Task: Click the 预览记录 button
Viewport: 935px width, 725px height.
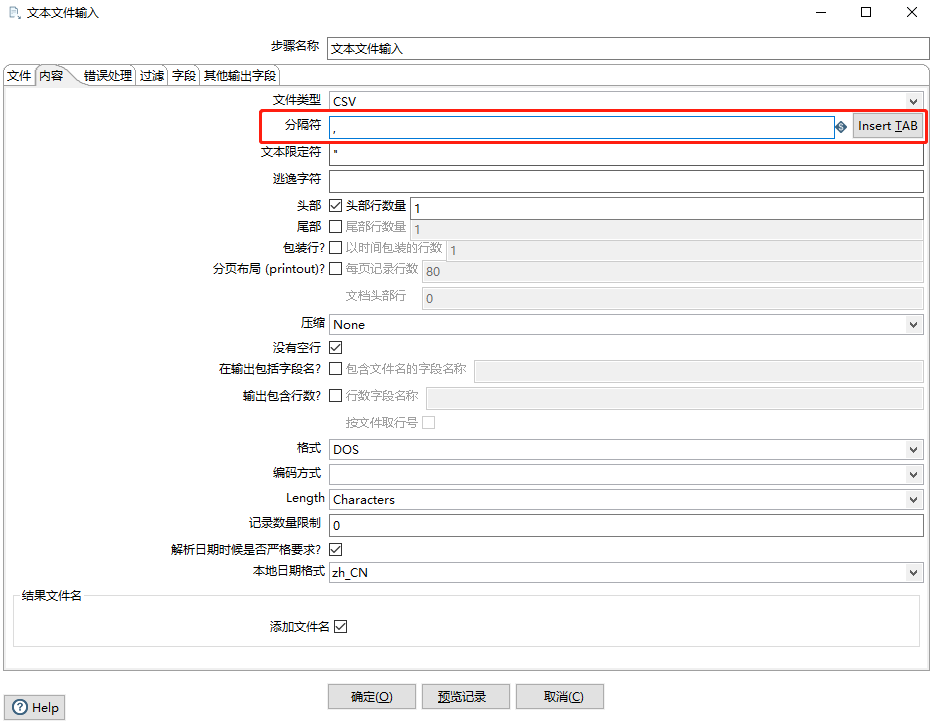Action: 466,697
